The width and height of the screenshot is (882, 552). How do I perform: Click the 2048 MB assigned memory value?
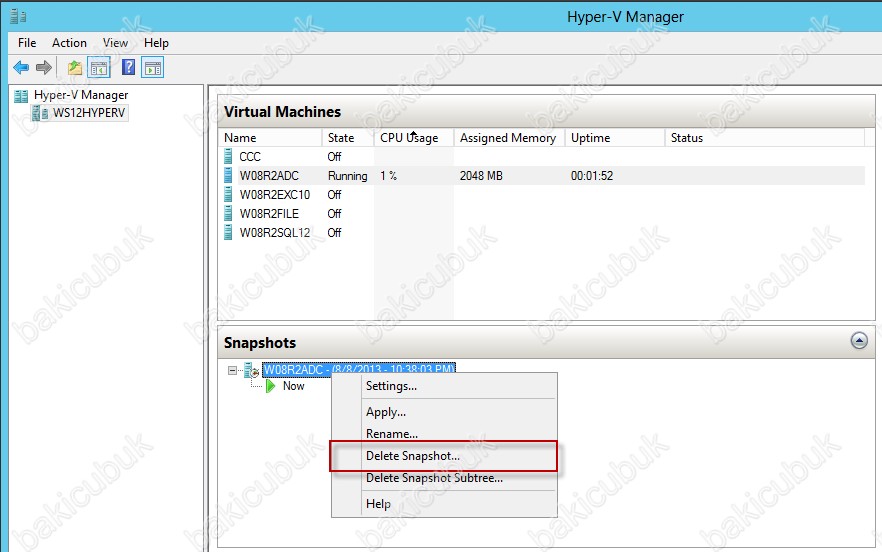pyautogui.click(x=481, y=176)
